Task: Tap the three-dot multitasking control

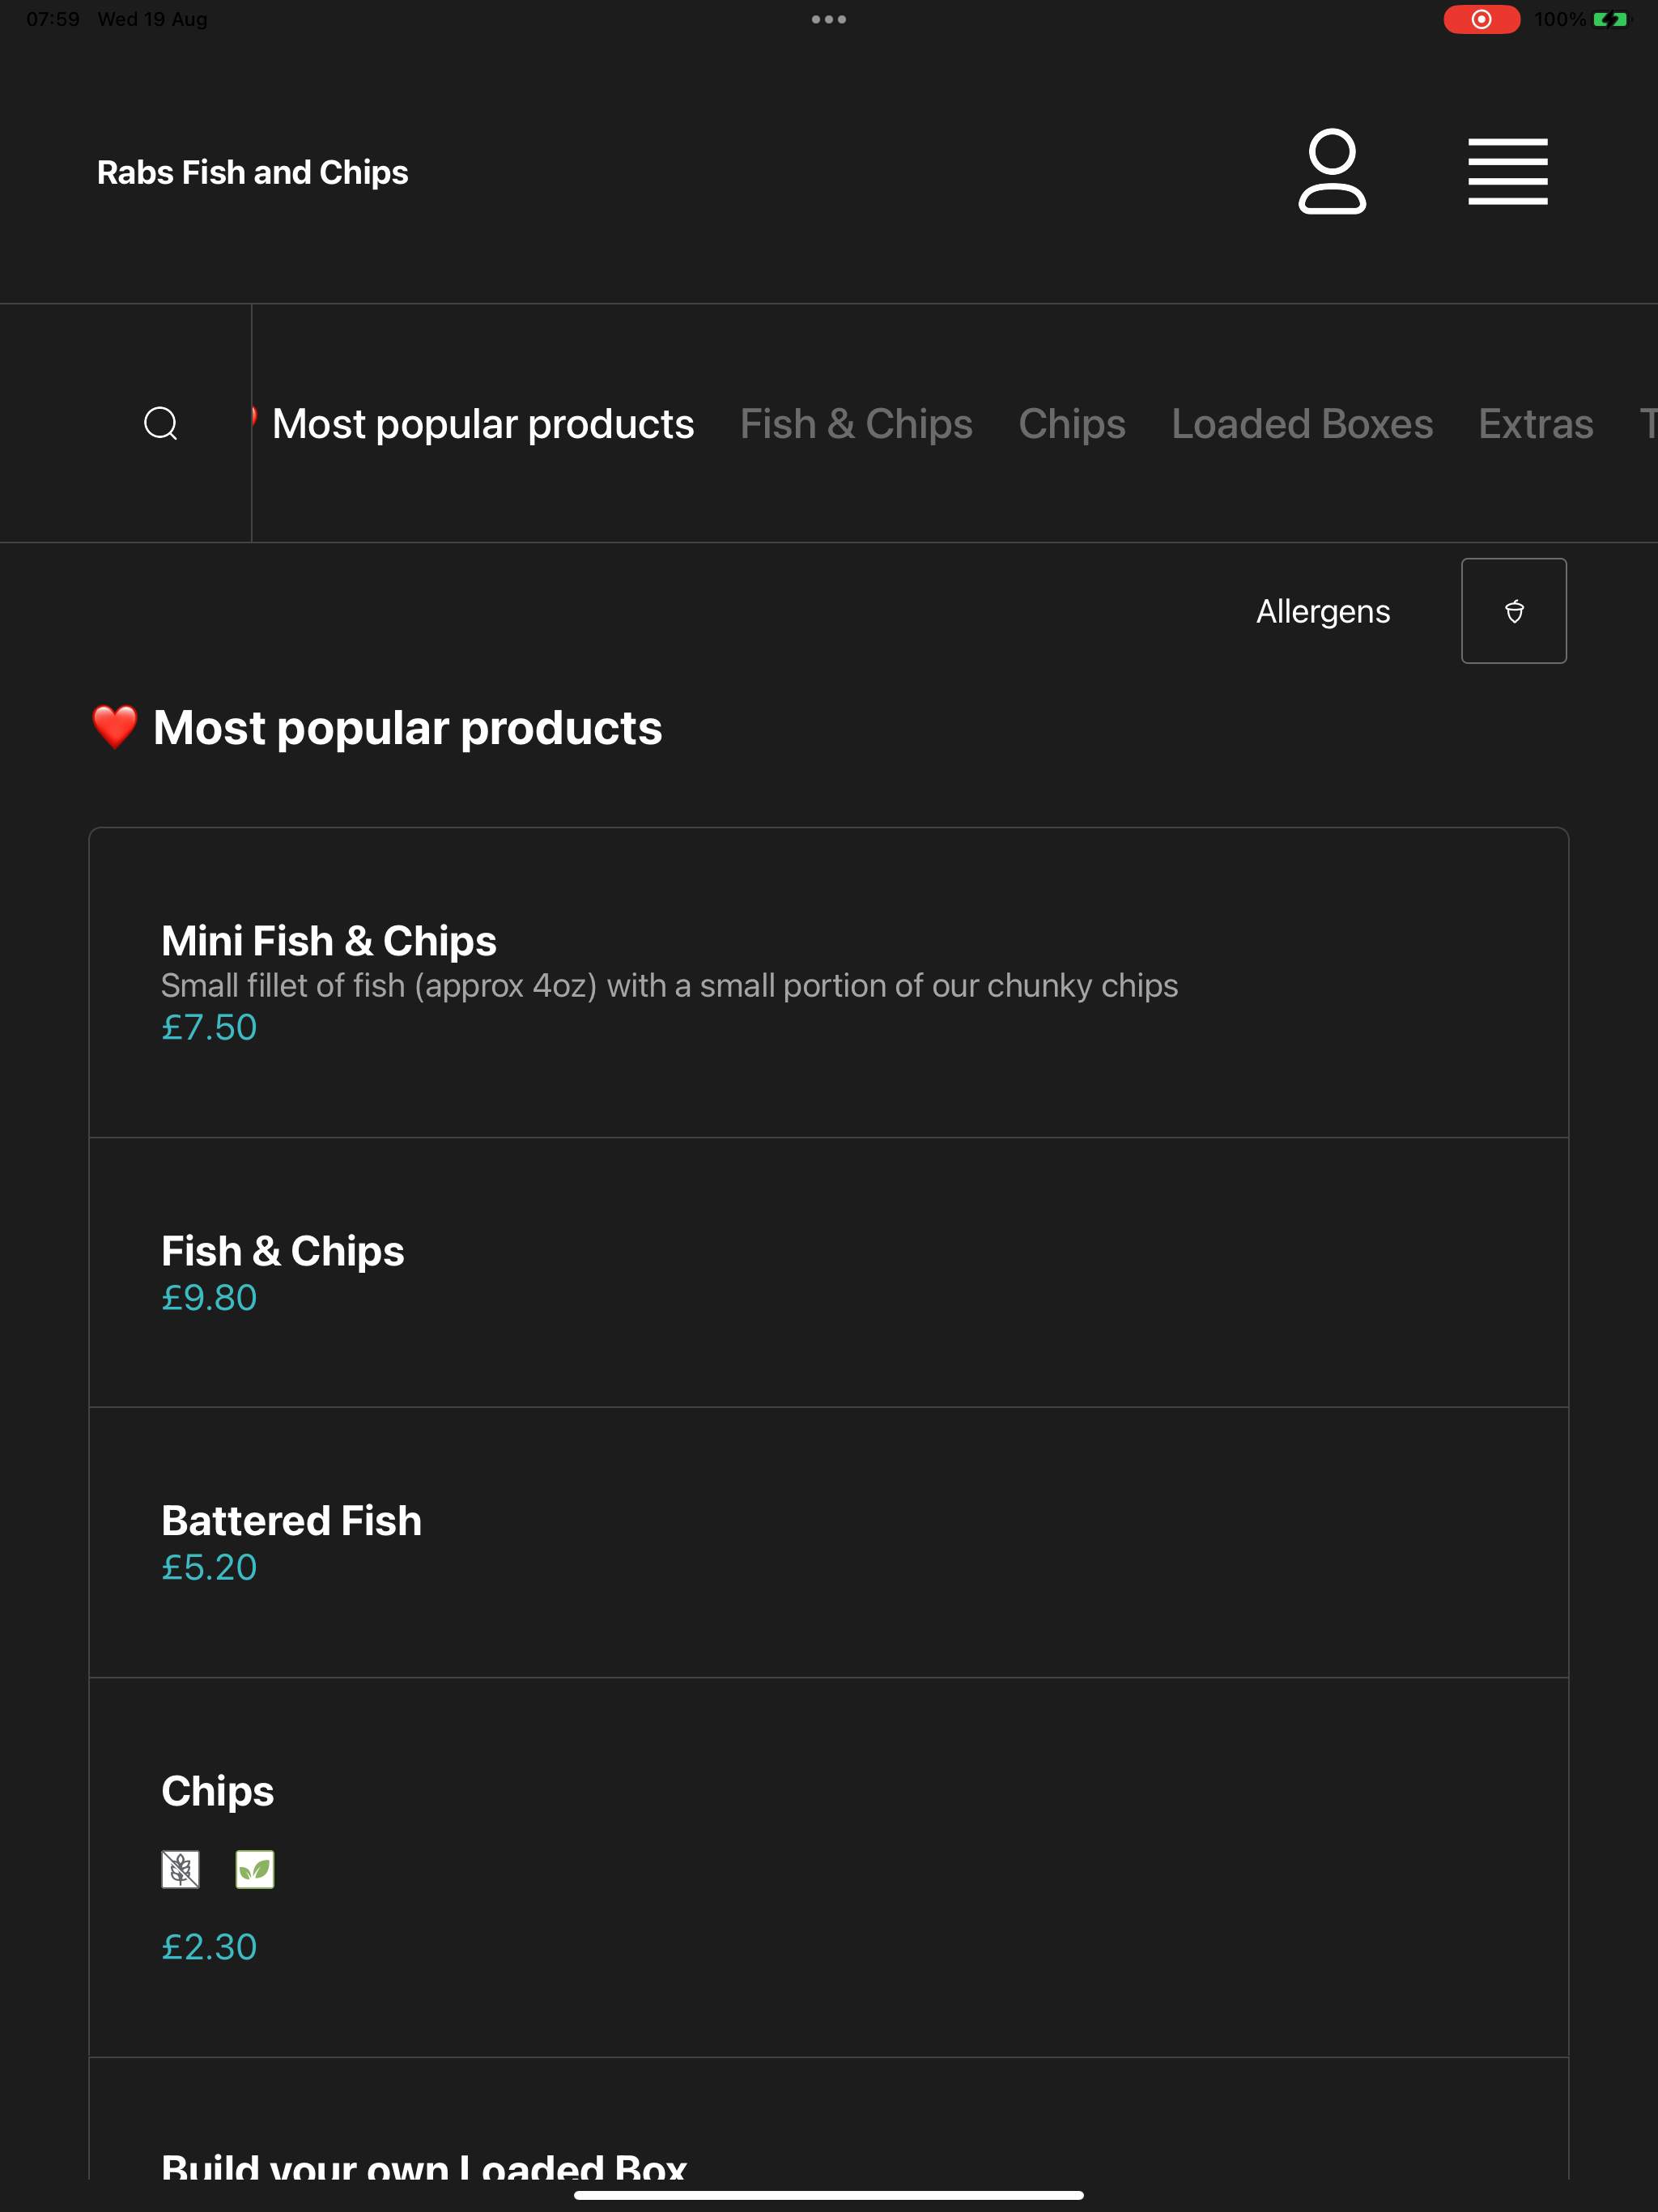Action: click(829, 19)
